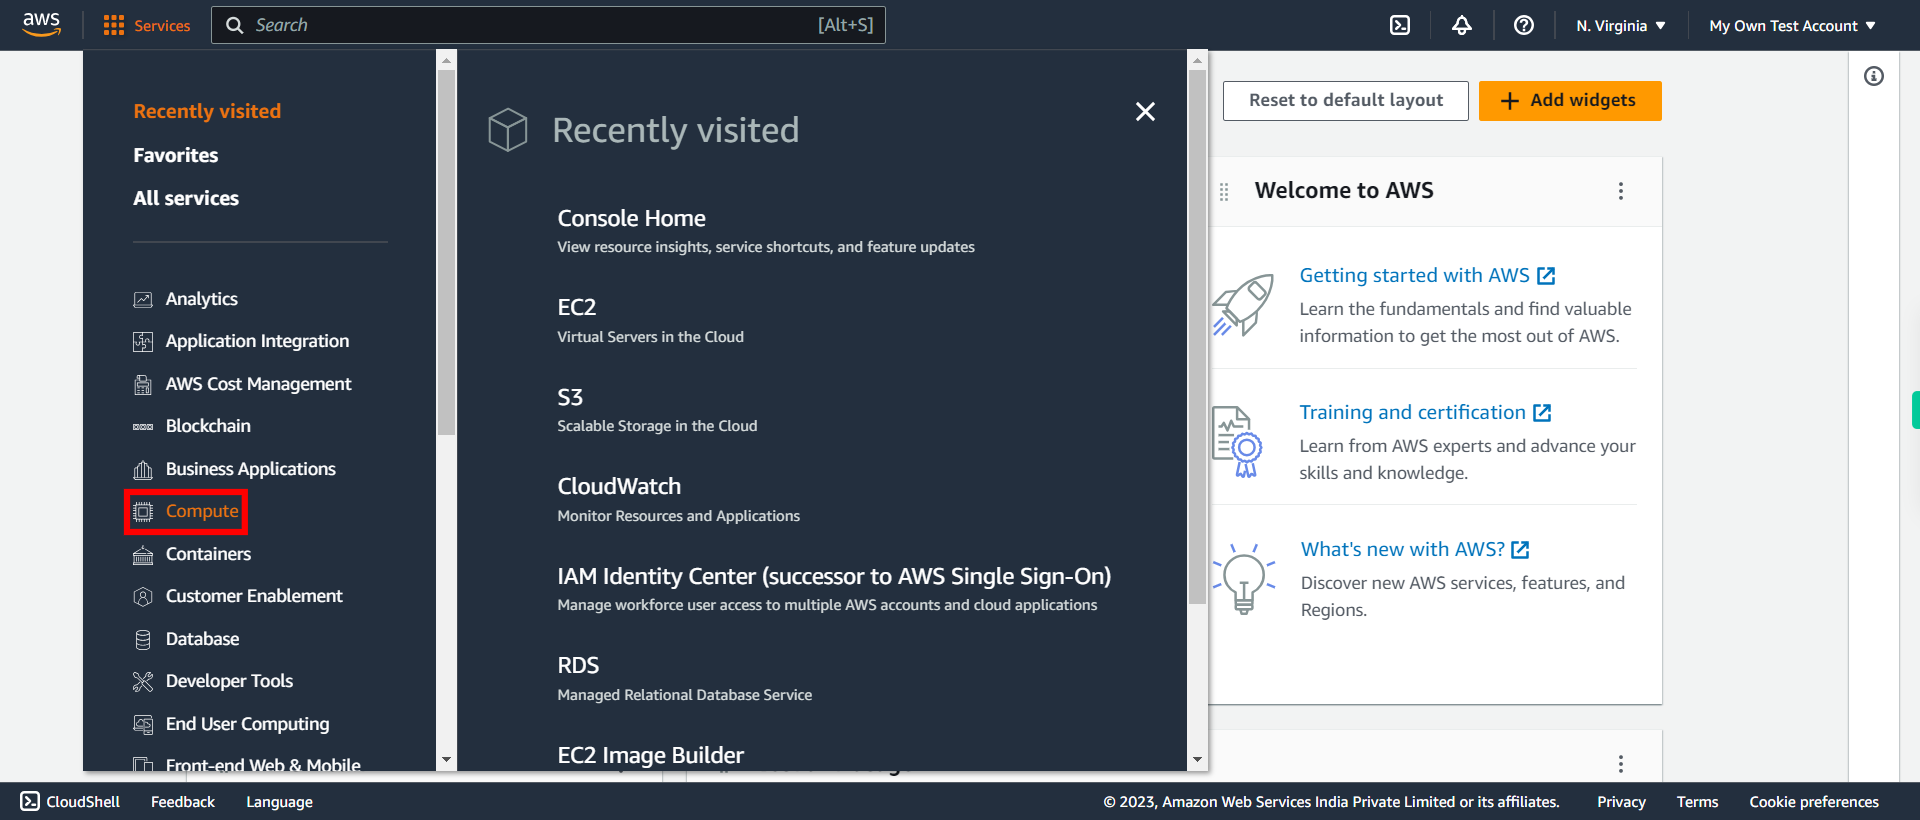Viewport: 1920px width, 820px height.
Task: Click the Business Applications icon
Action: pos(143,469)
